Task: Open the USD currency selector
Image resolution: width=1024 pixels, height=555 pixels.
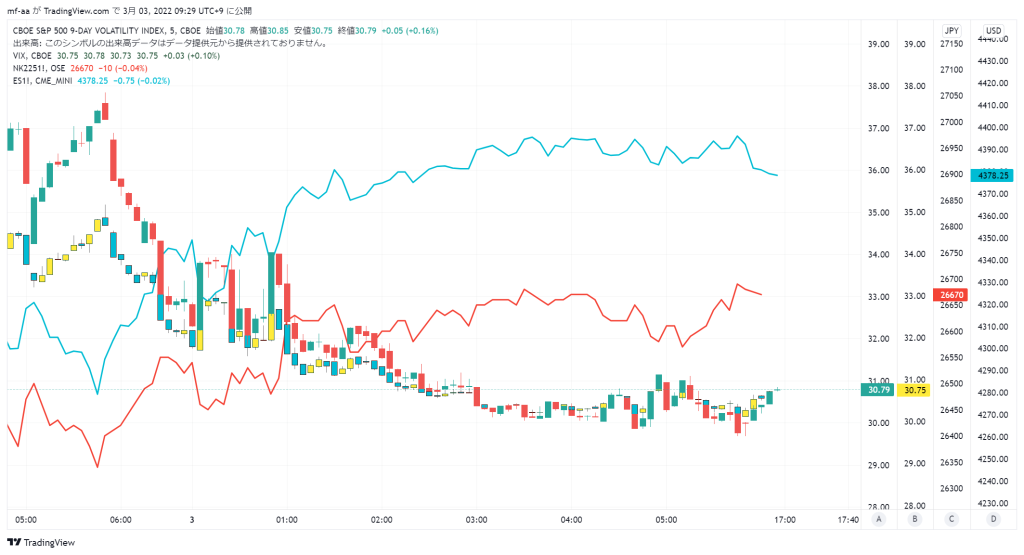Action: pyautogui.click(x=993, y=31)
